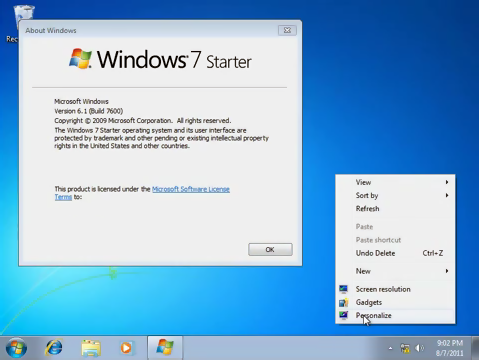The height and width of the screenshot is (360, 479).
Task: Open Screen resolution from context menu
Action: [395, 289]
